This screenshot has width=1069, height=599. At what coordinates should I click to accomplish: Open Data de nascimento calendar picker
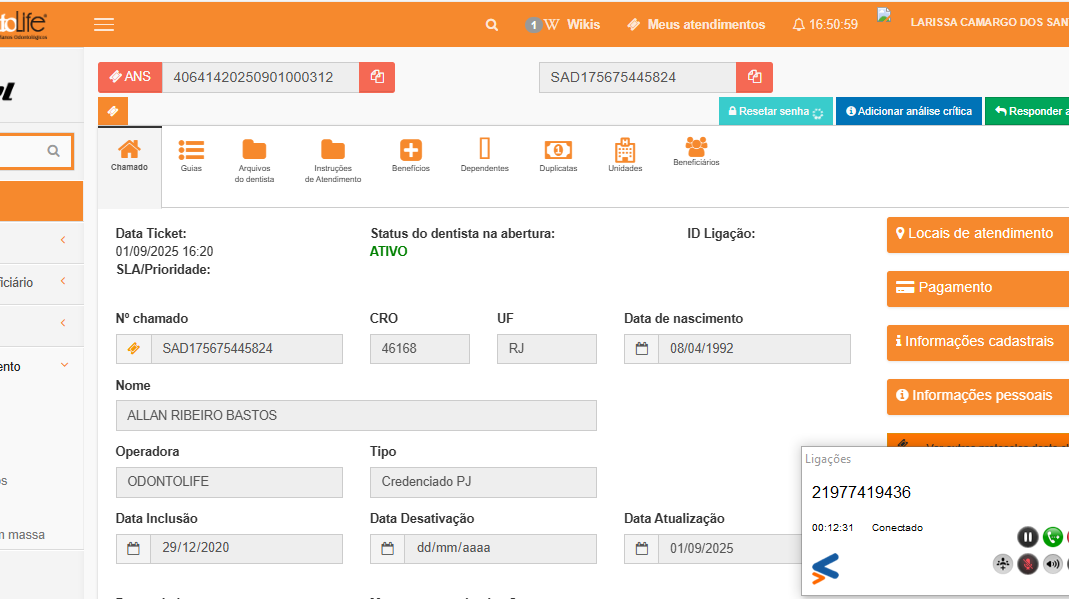[x=641, y=349]
